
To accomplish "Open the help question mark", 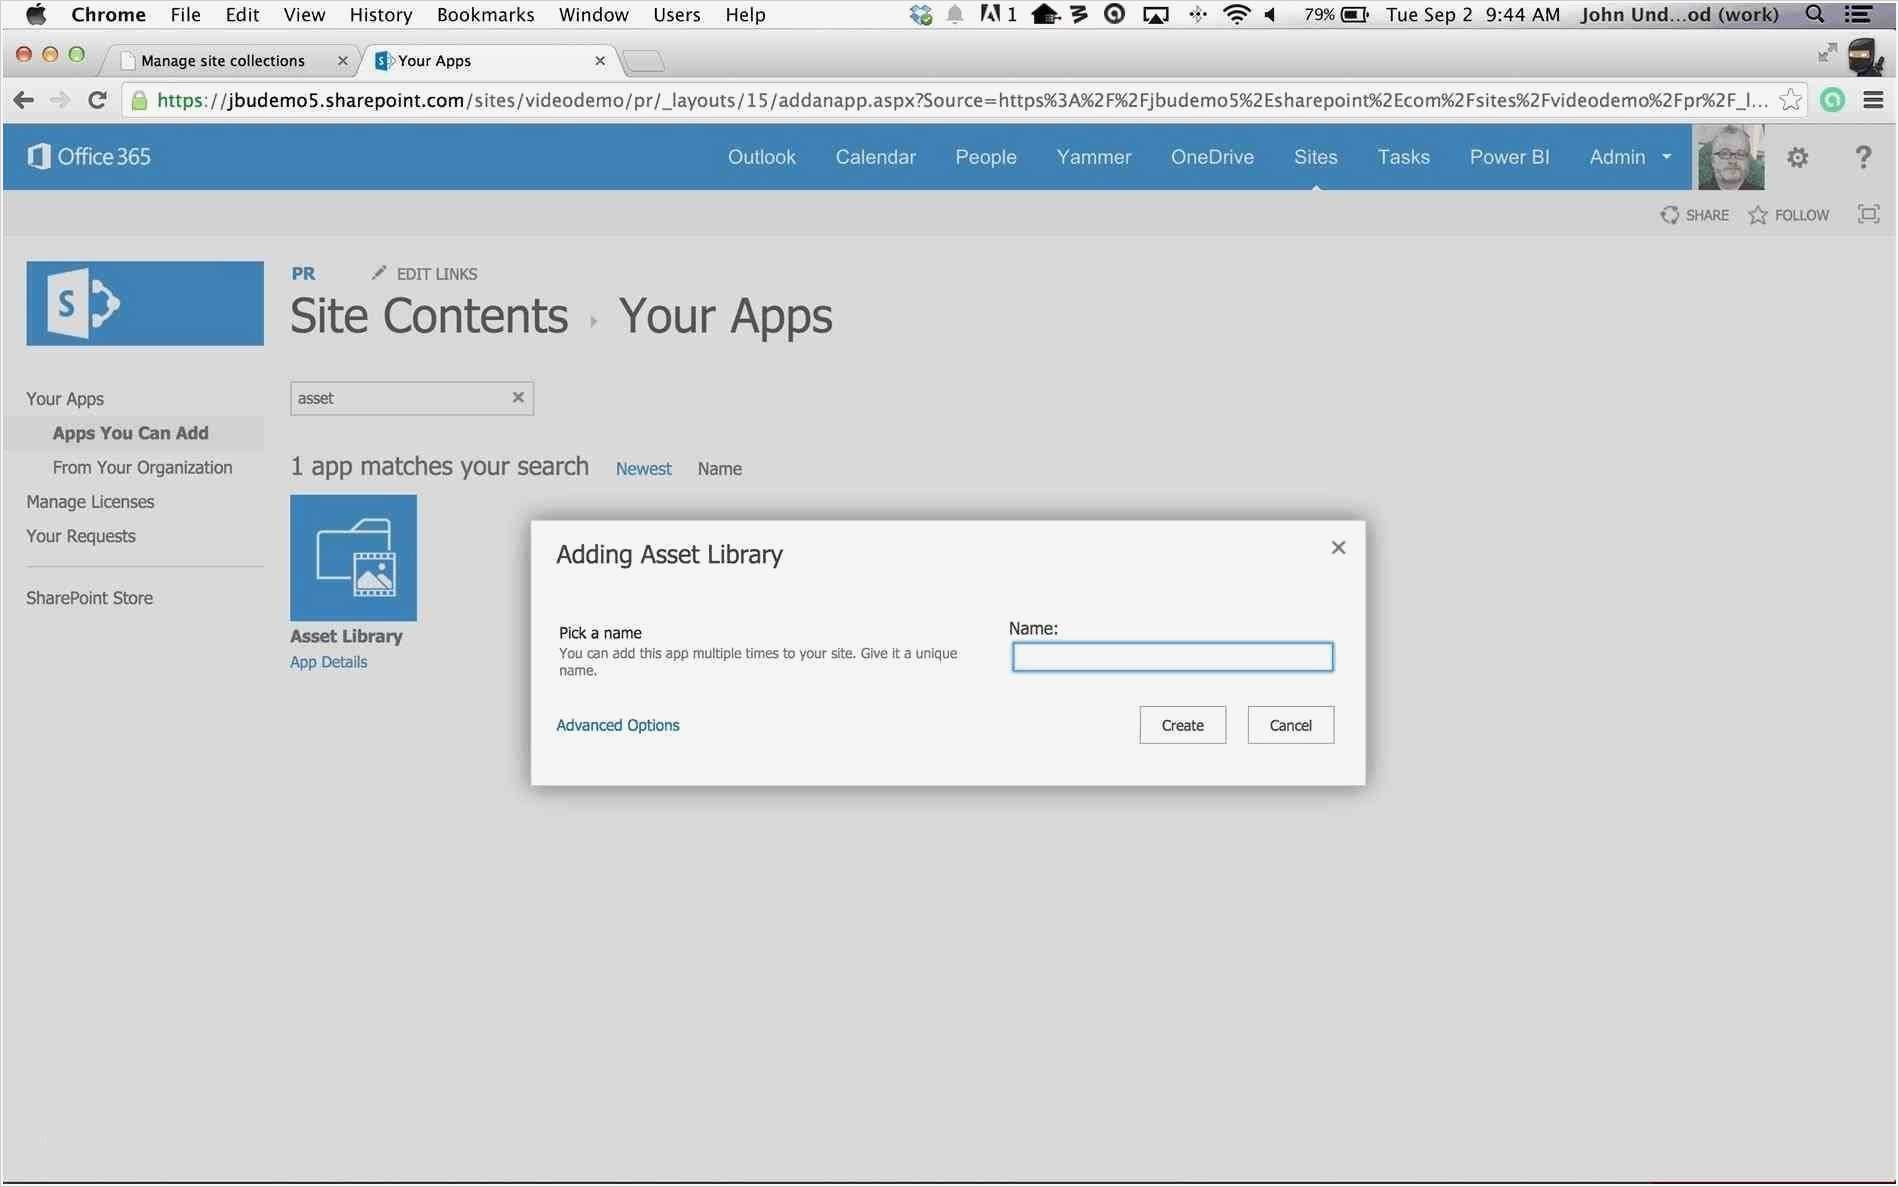I will coord(1862,157).
